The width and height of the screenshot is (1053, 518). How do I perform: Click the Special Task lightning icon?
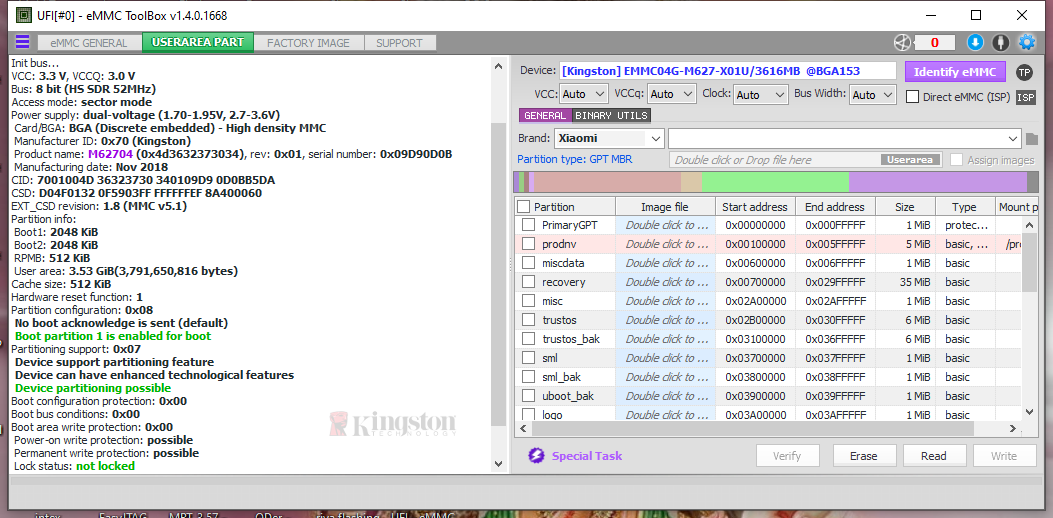tap(535, 456)
